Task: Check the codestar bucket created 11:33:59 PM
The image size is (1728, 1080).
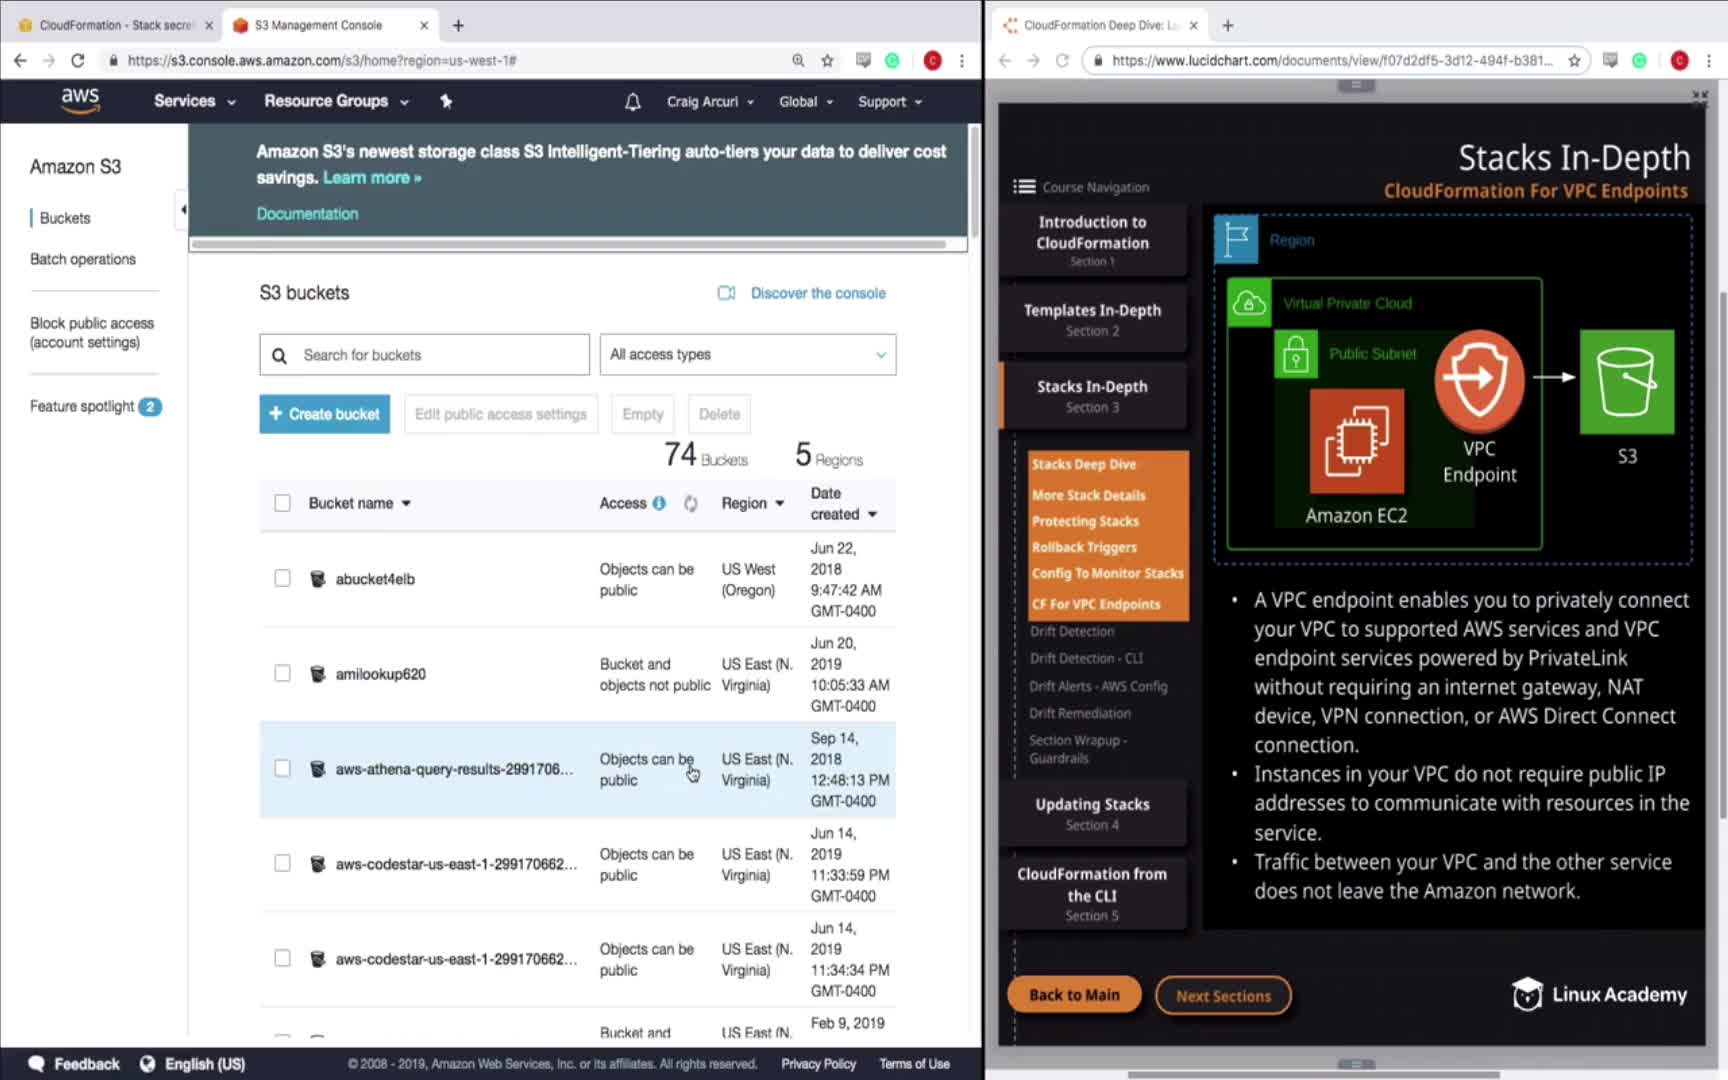Action: point(283,864)
